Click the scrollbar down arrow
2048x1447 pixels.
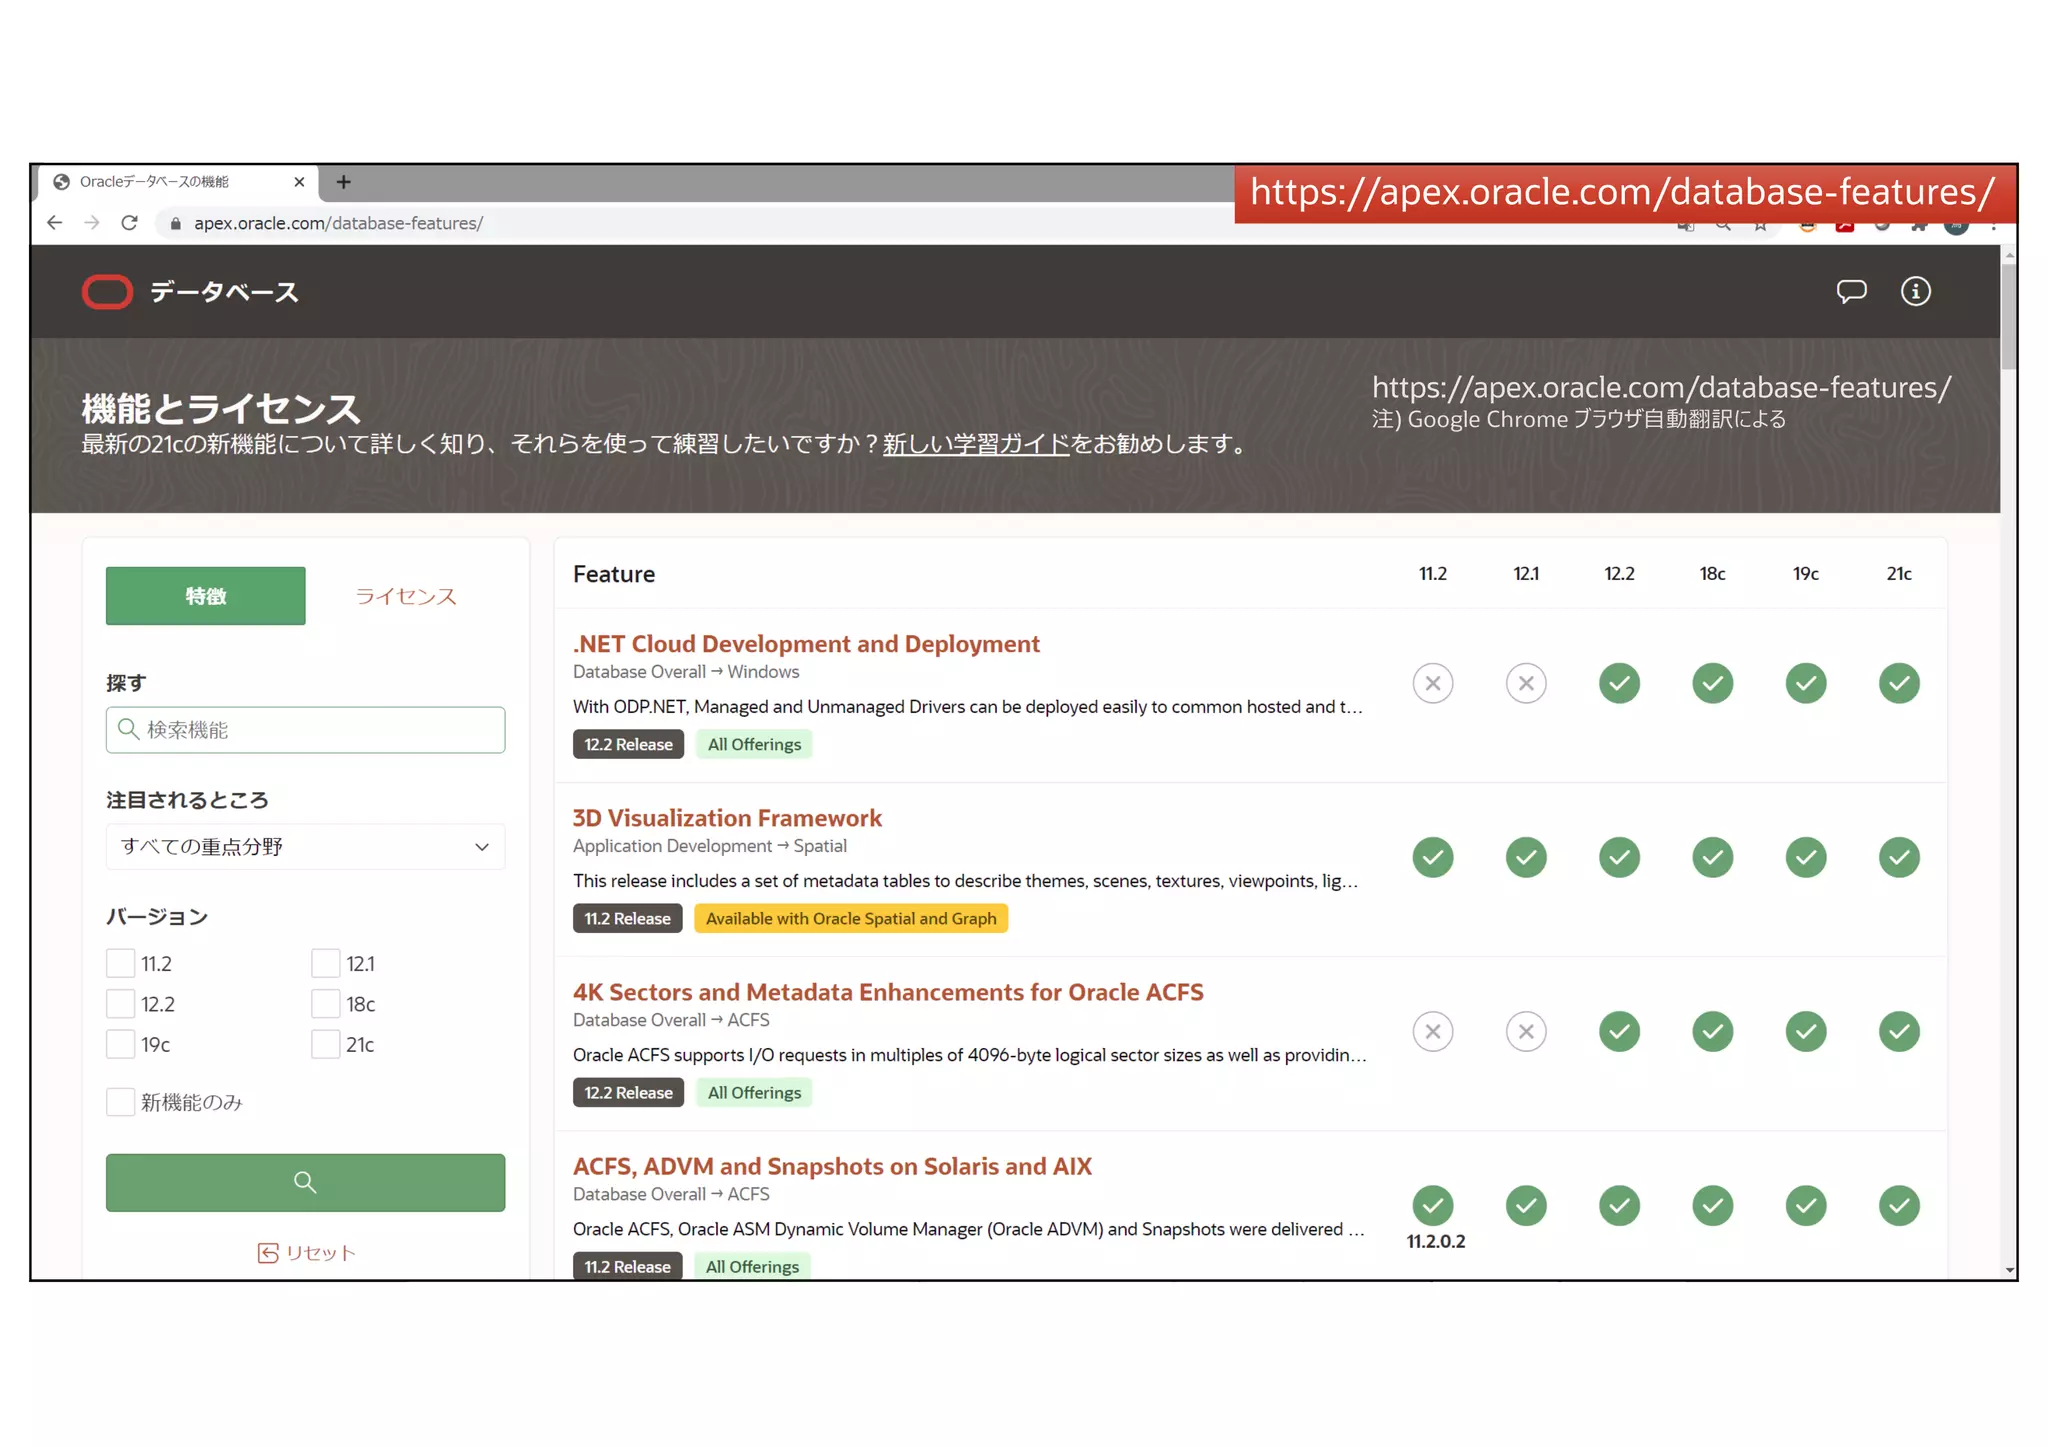pyautogui.click(x=2008, y=1270)
